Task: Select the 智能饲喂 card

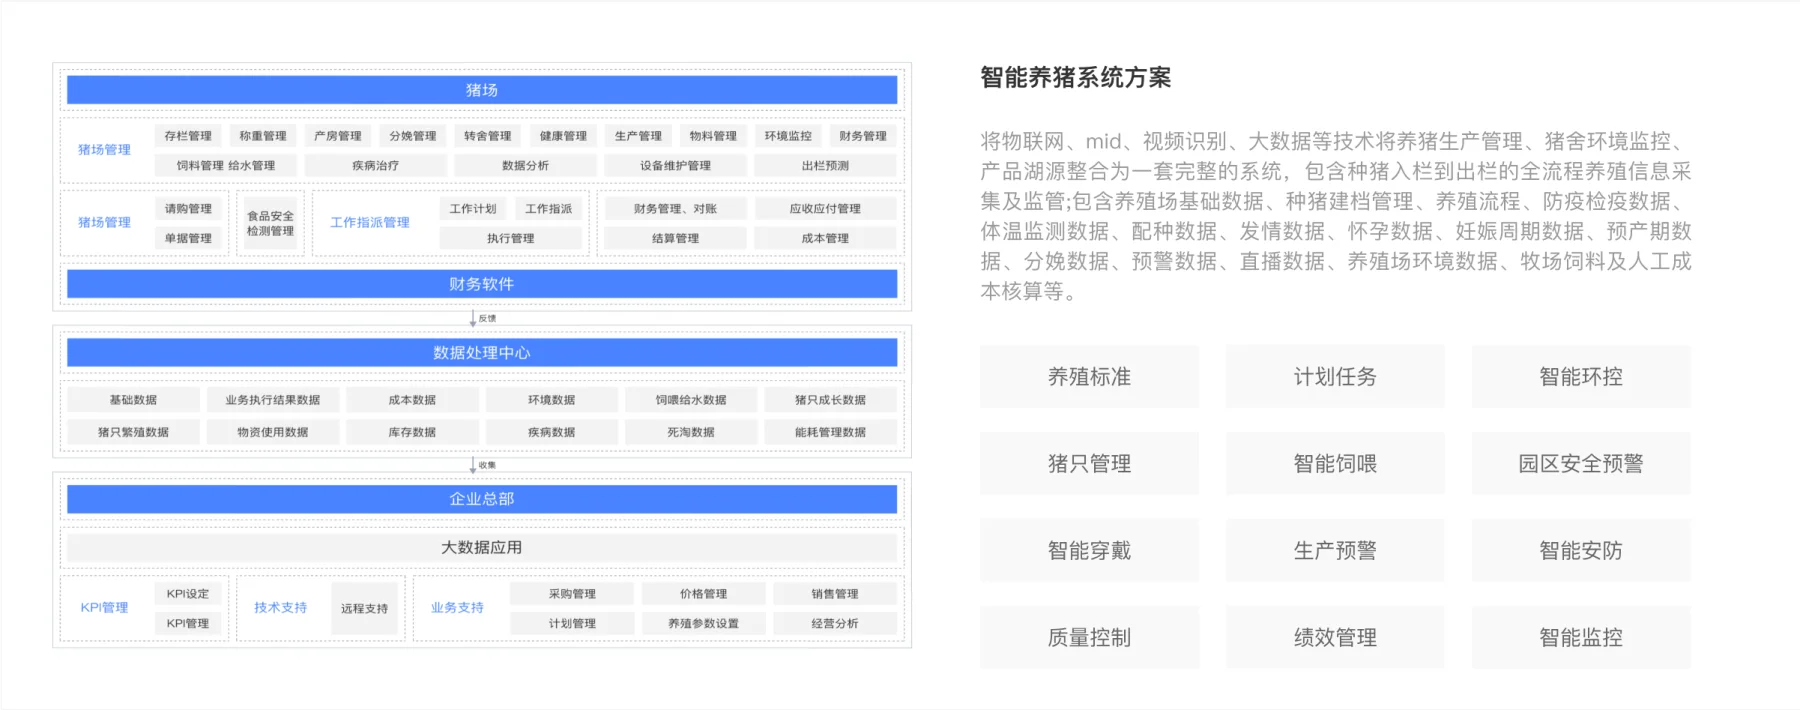Action: click(1335, 464)
